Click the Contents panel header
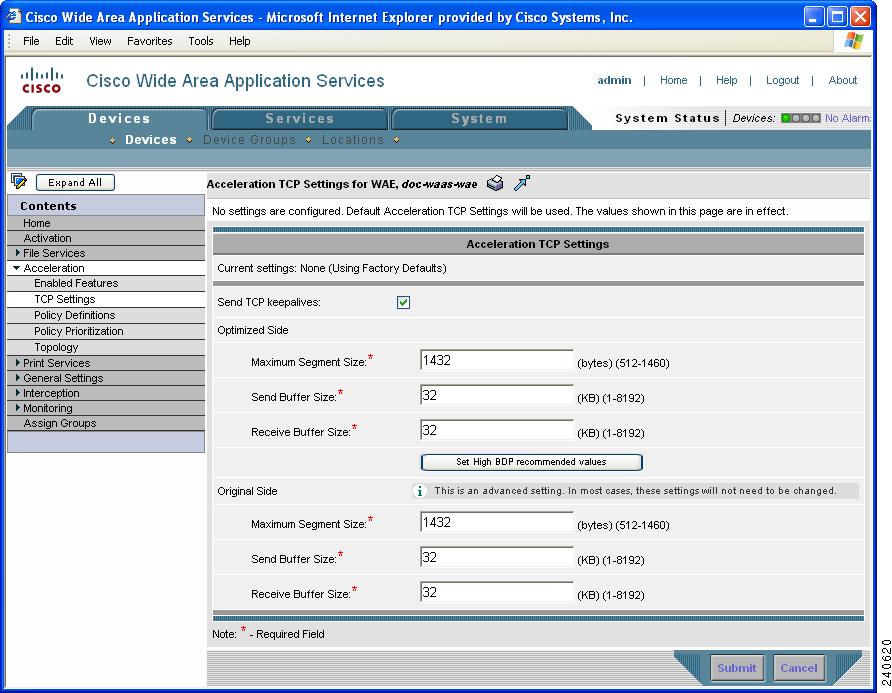The width and height of the screenshot is (892, 693). [106, 205]
